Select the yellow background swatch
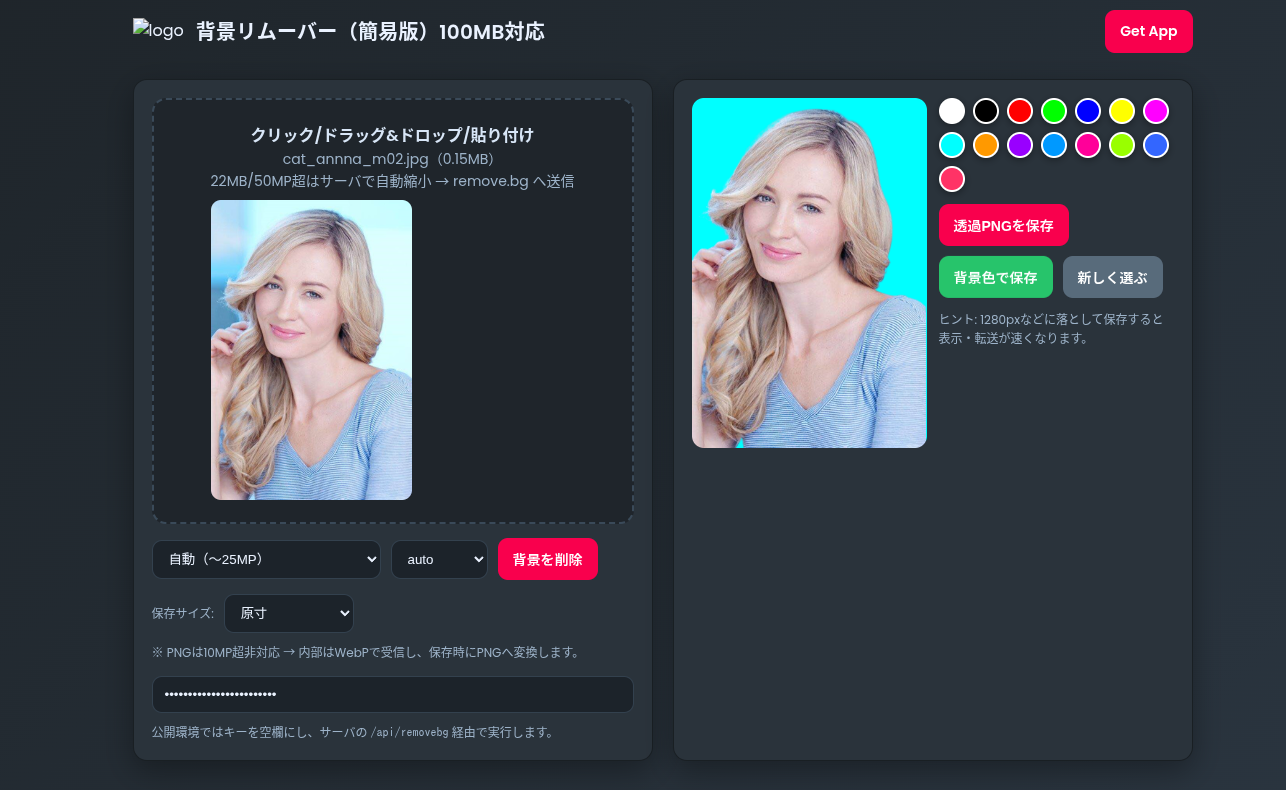 tap(1122, 111)
